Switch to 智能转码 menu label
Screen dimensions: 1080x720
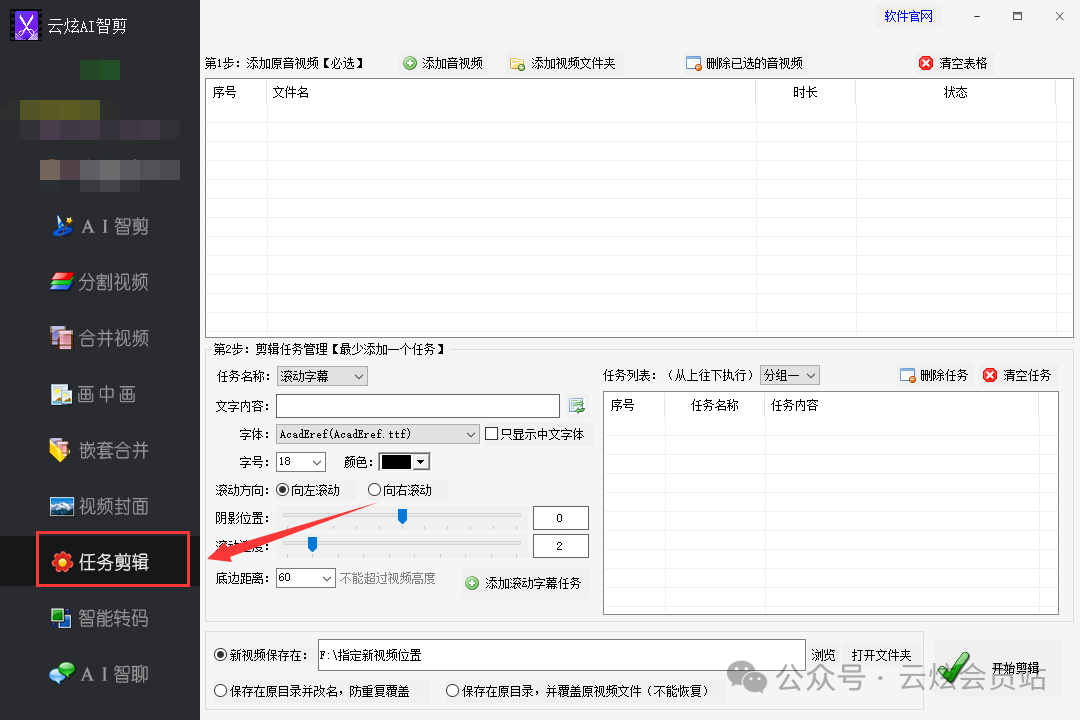[x=114, y=619]
